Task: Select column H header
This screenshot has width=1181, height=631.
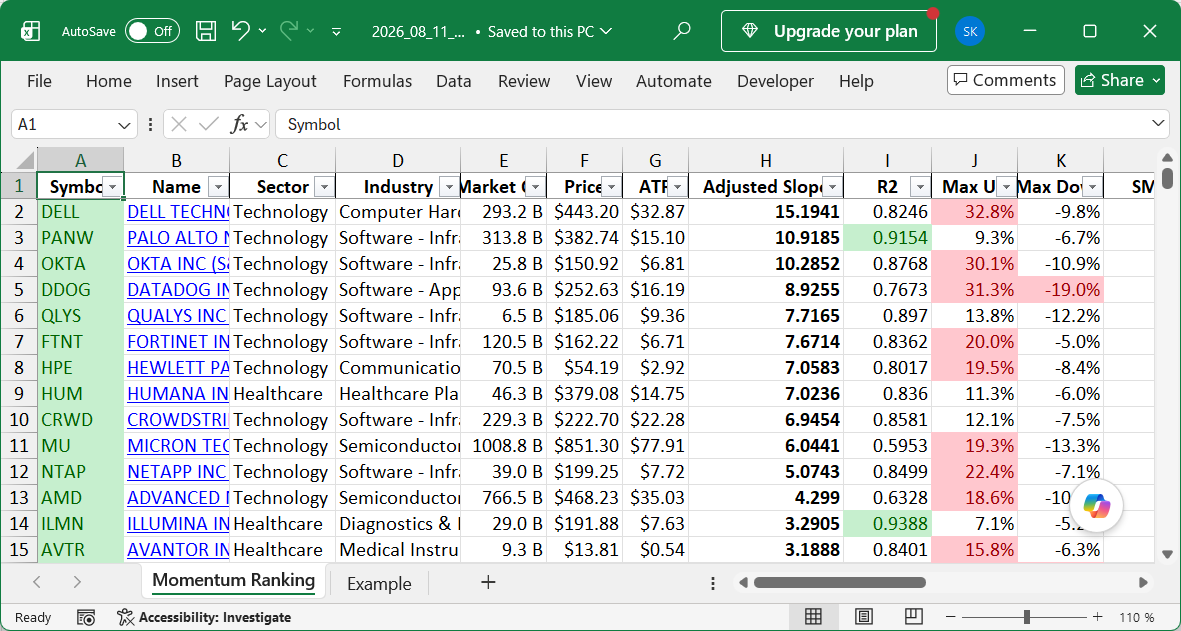Action: click(x=766, y=160)
